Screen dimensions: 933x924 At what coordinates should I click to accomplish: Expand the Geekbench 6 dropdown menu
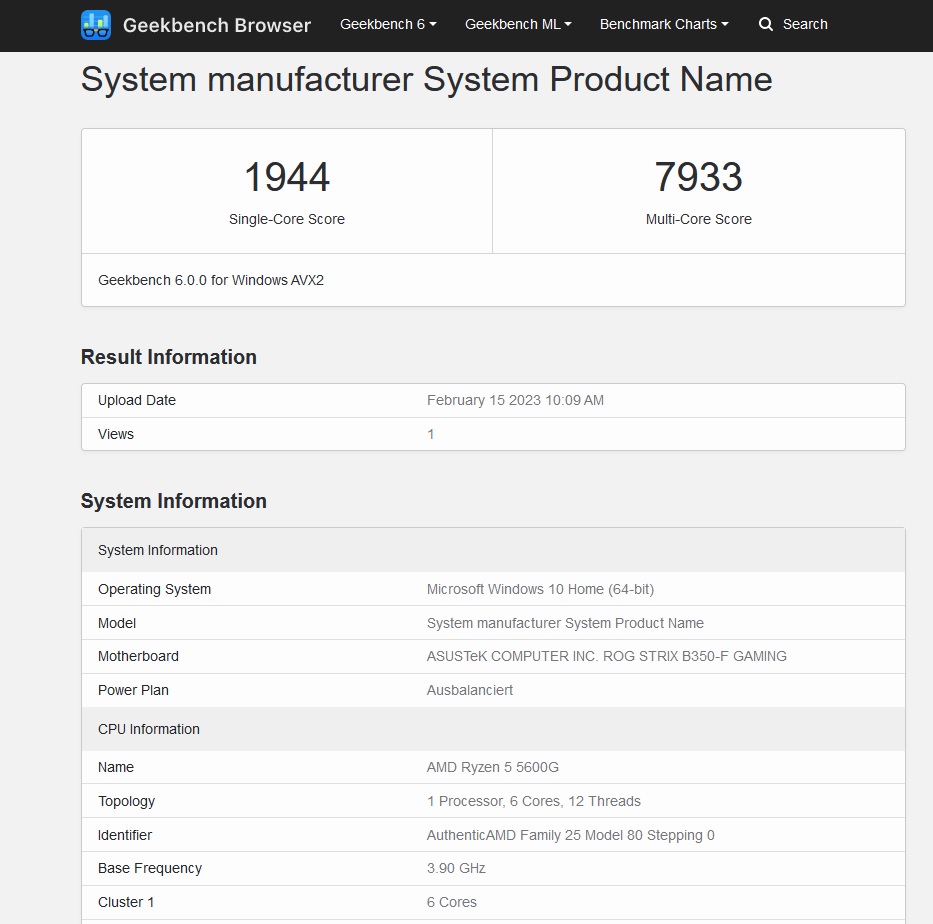tap(388, 24)
